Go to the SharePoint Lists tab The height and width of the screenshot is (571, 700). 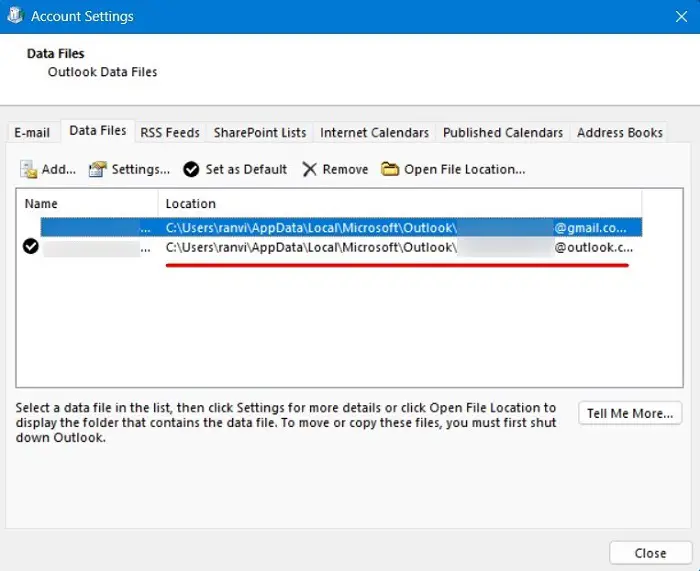tap(260, 133)
